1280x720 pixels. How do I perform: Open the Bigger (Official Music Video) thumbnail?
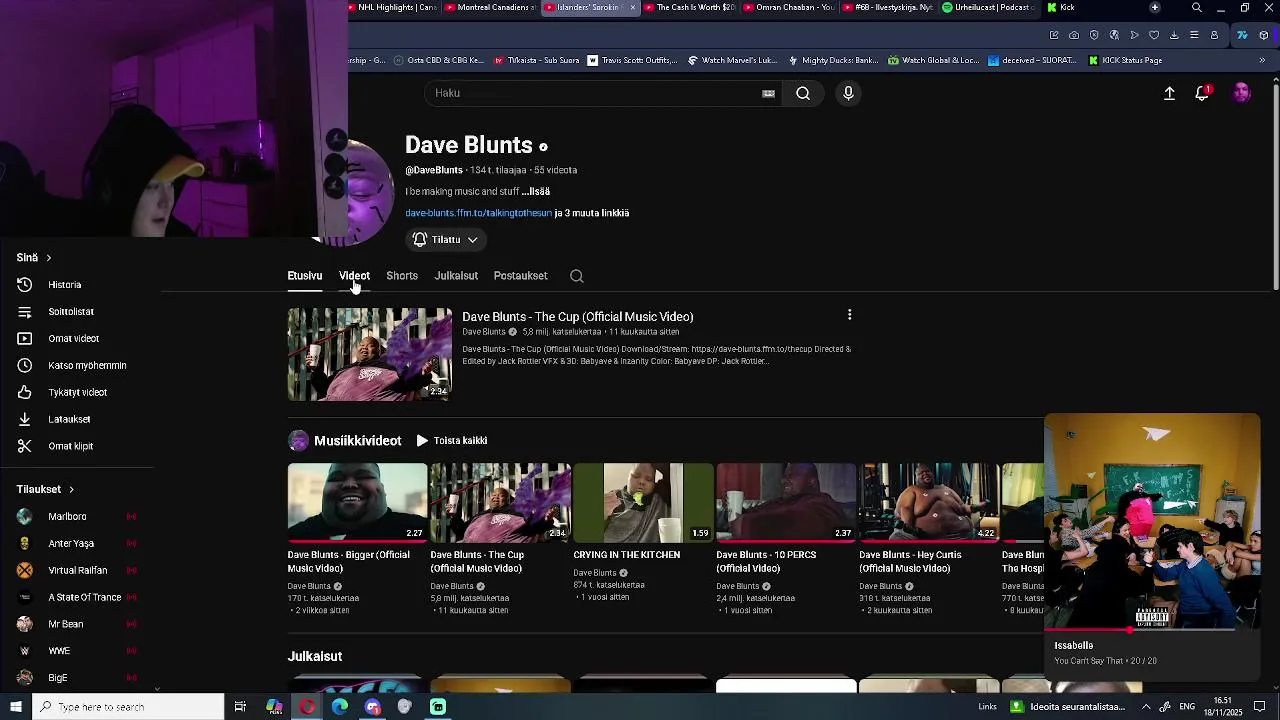click(x=357, y=502)
